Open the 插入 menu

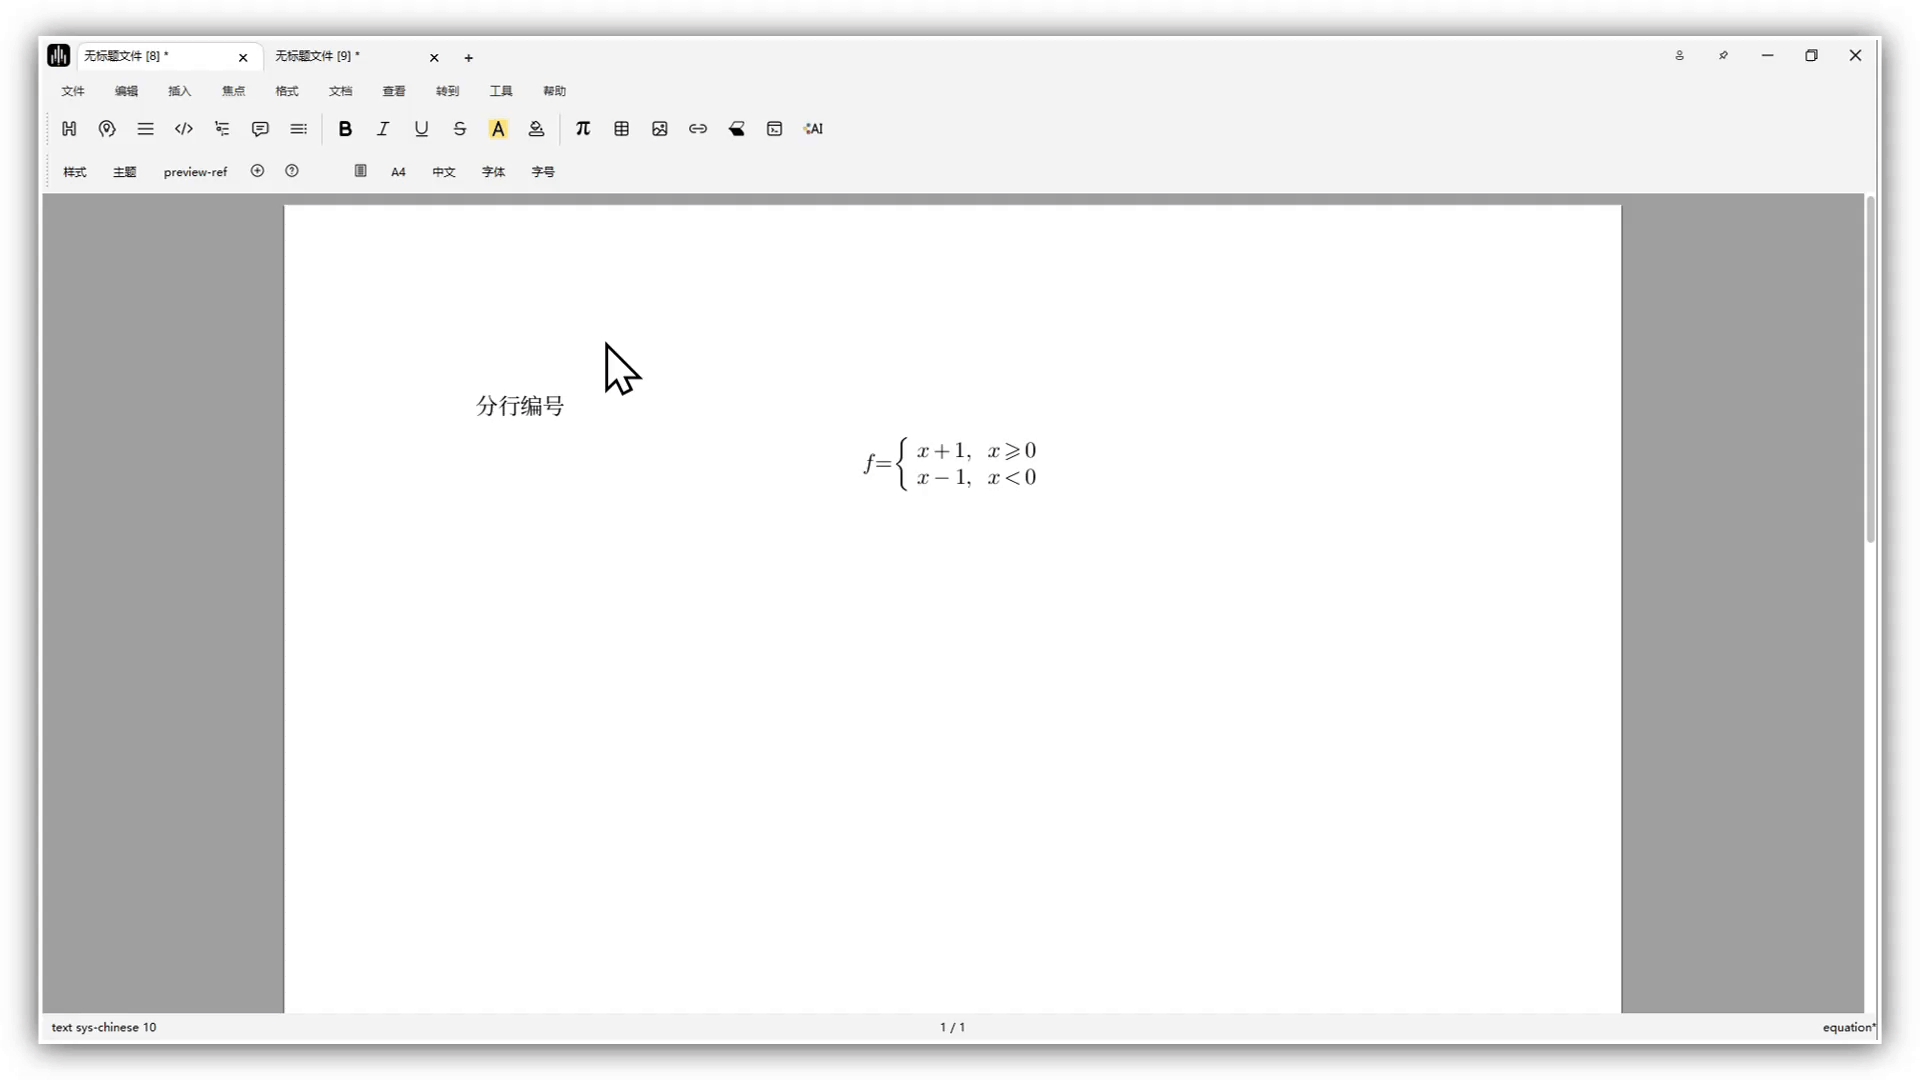click(180, 91)
